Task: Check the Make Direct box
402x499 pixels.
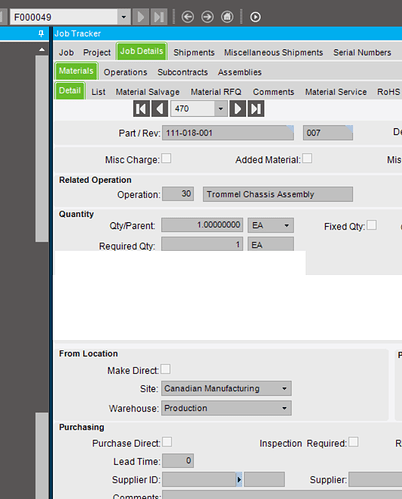Action: point(166,369)
